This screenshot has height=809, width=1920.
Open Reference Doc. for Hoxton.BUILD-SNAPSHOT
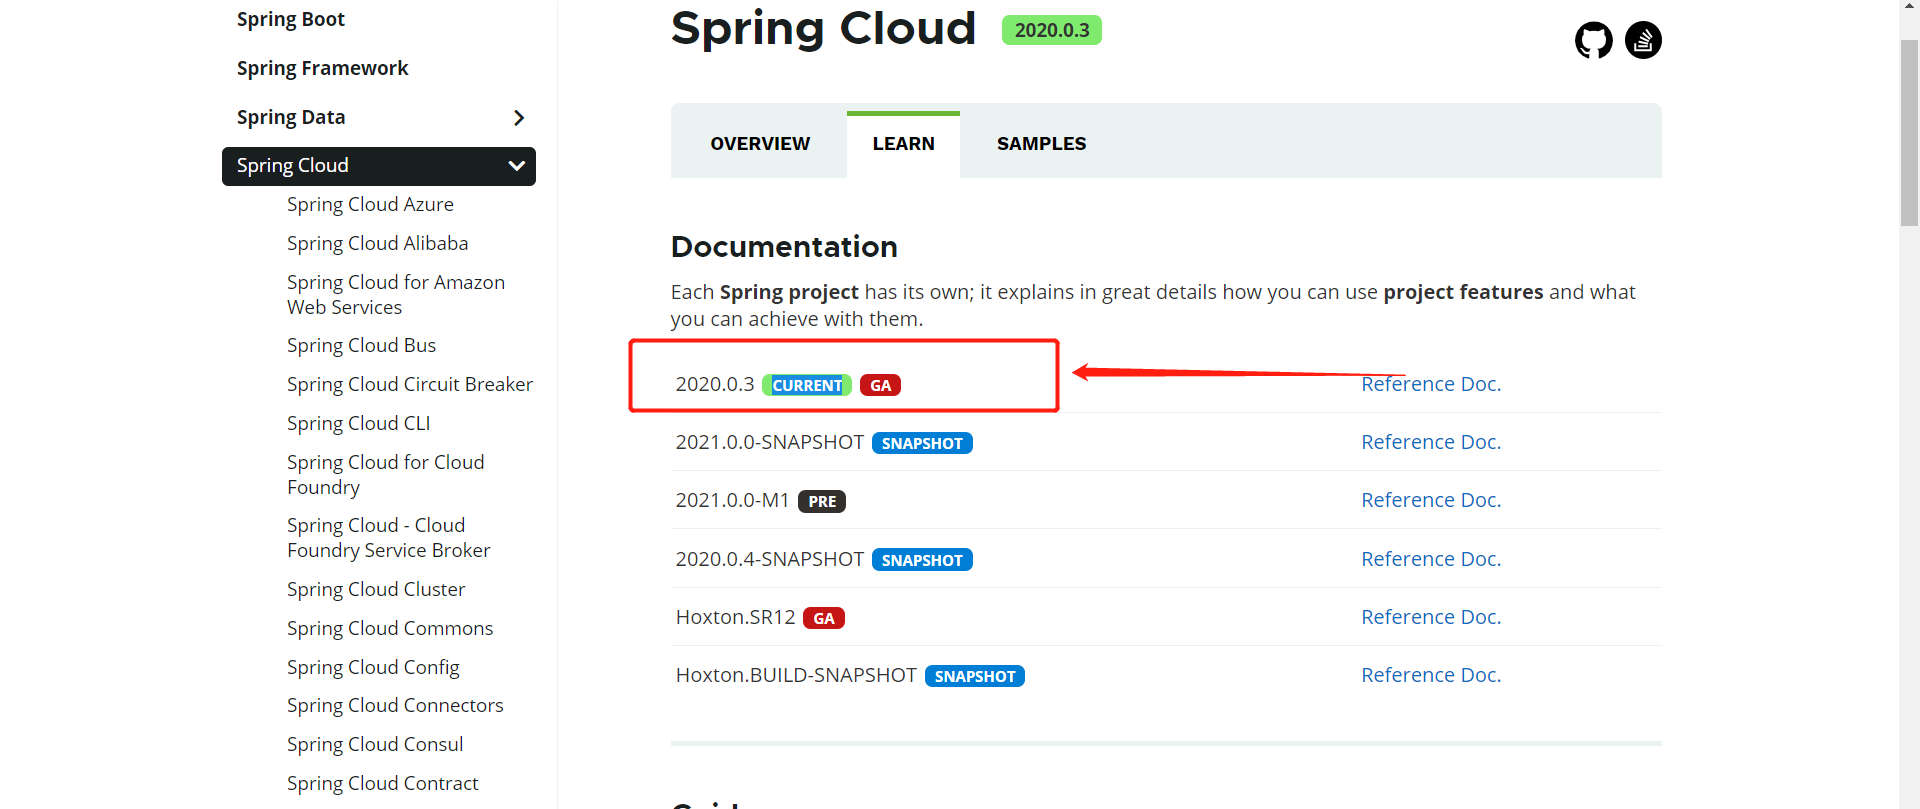[x=1431, y=675]
